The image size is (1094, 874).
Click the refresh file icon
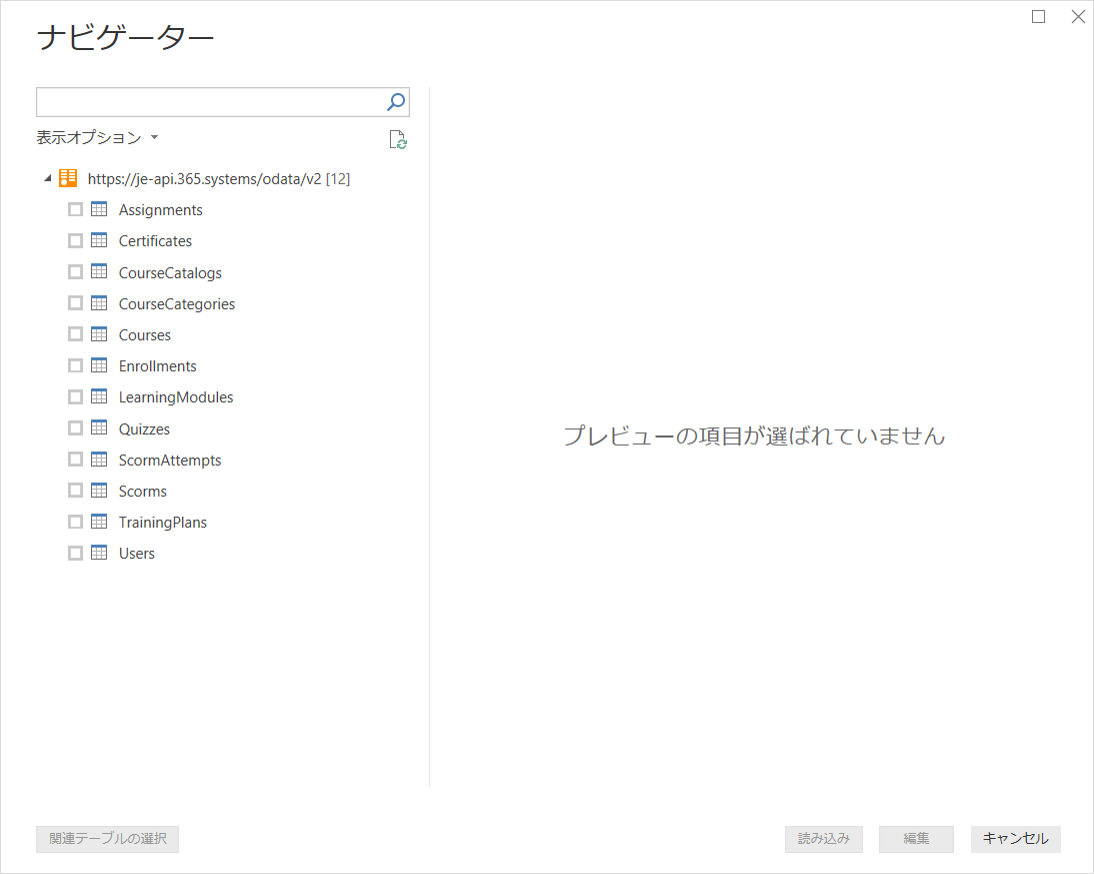398,140
